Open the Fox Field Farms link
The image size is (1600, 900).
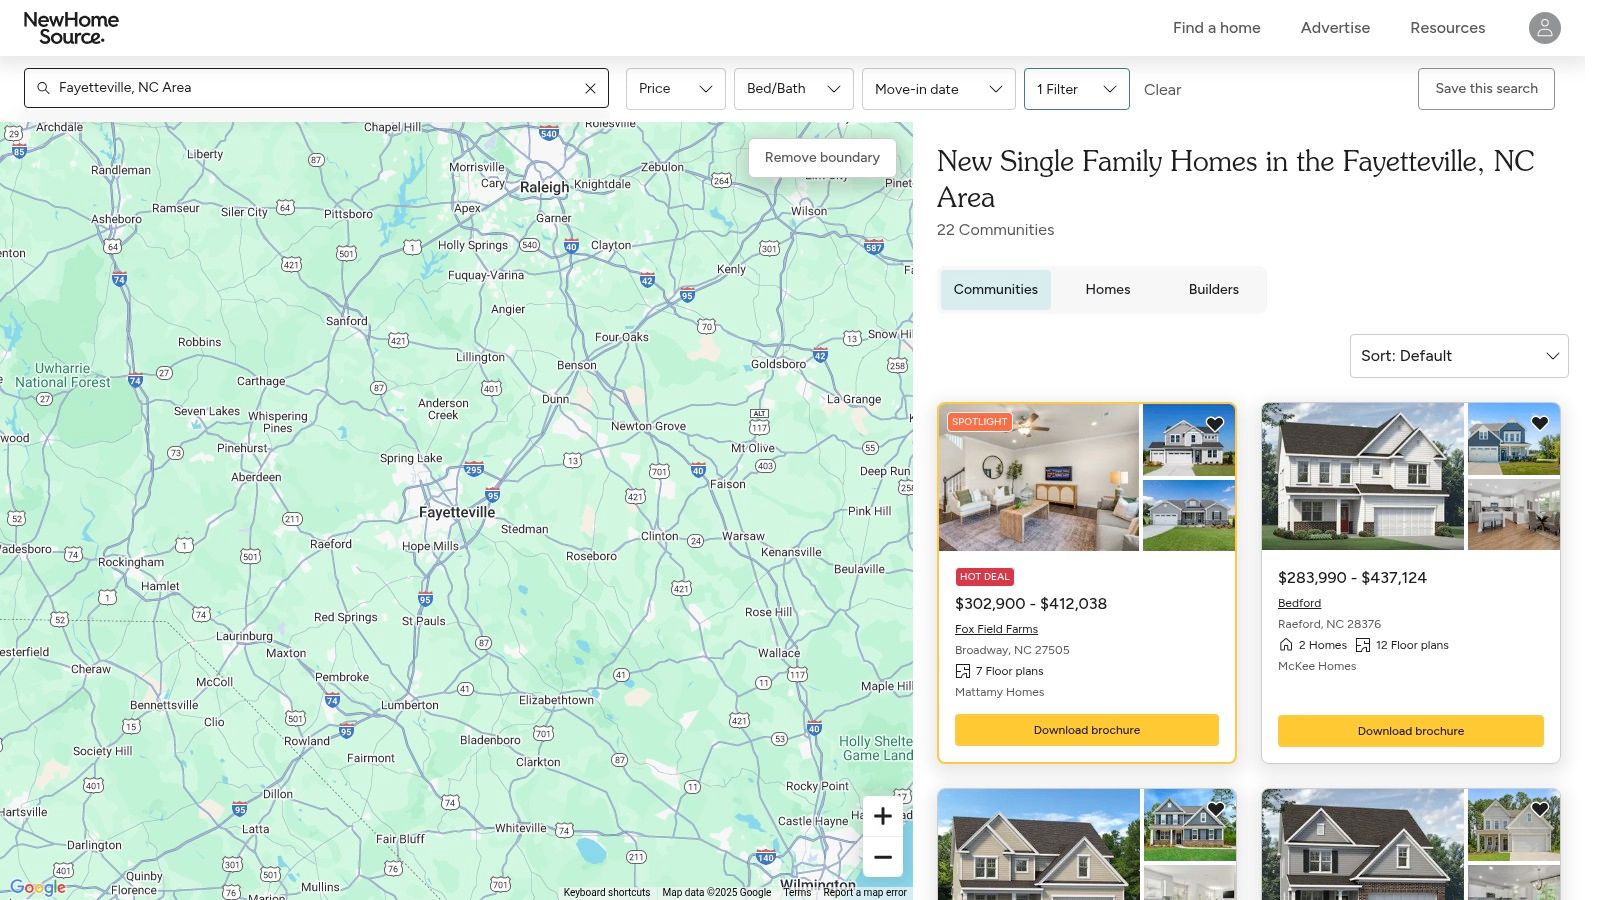tap(996, 629)
